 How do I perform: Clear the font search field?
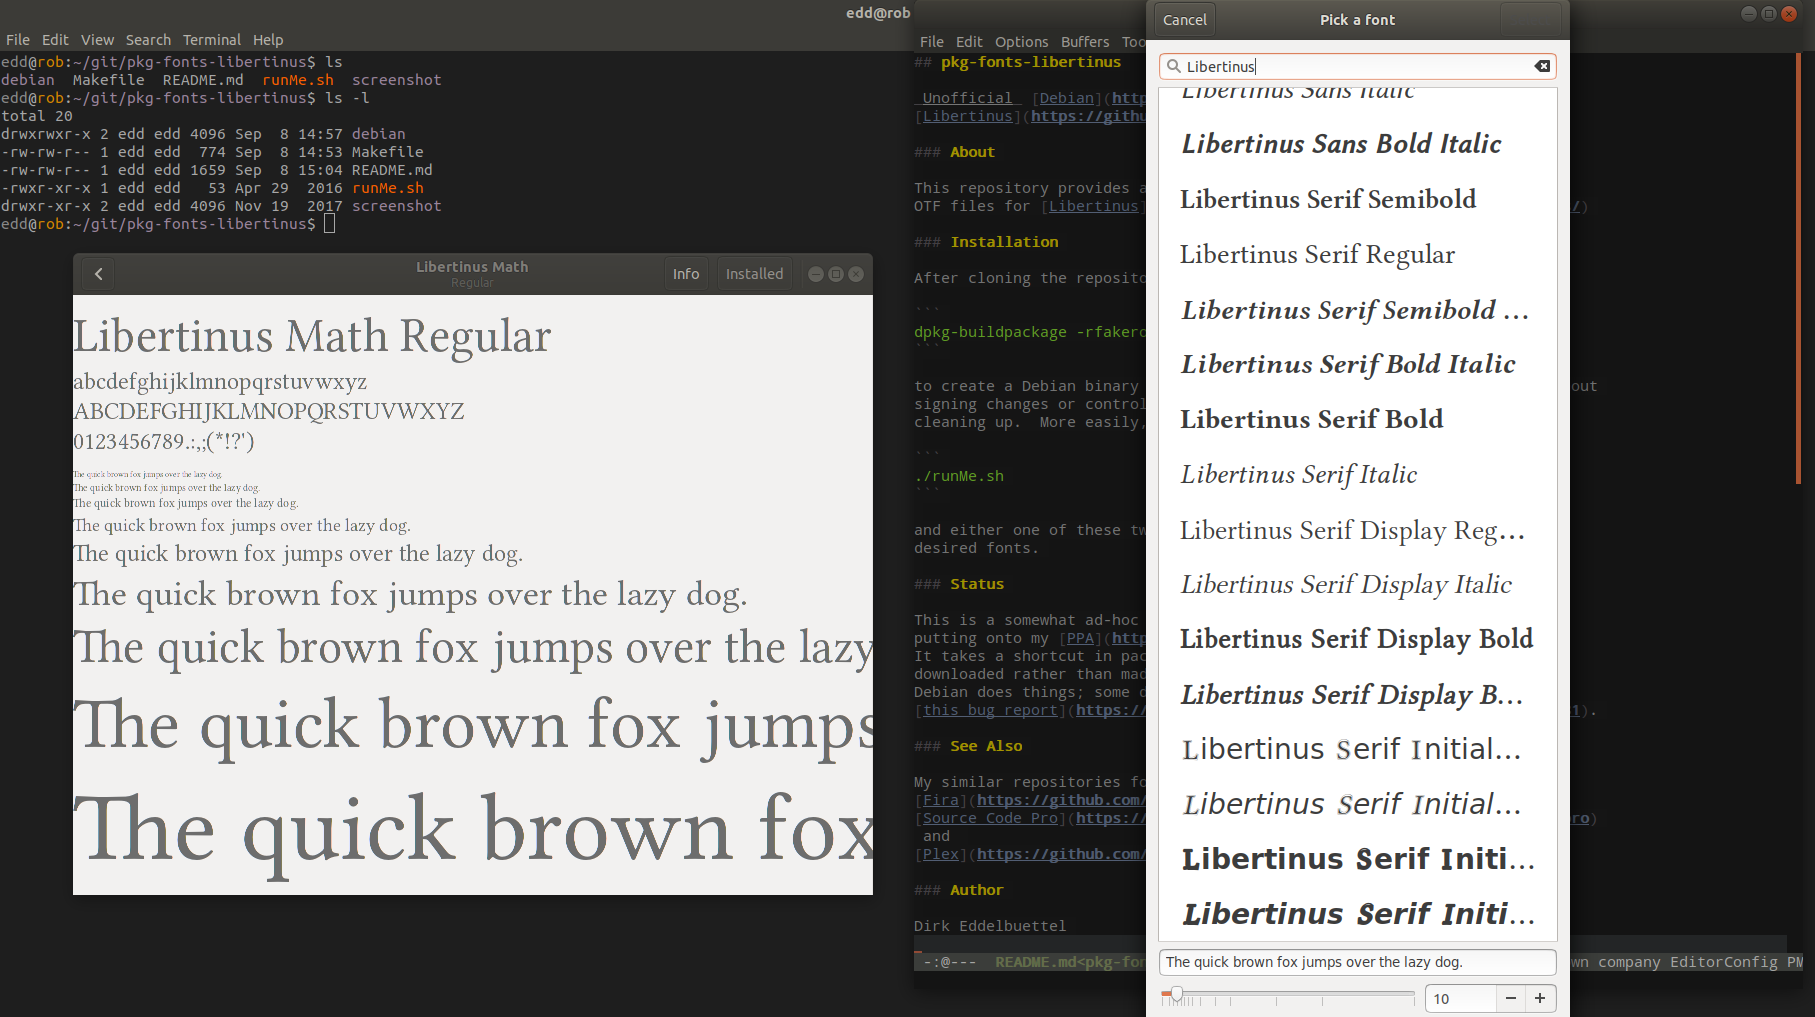pos(1542,66)
